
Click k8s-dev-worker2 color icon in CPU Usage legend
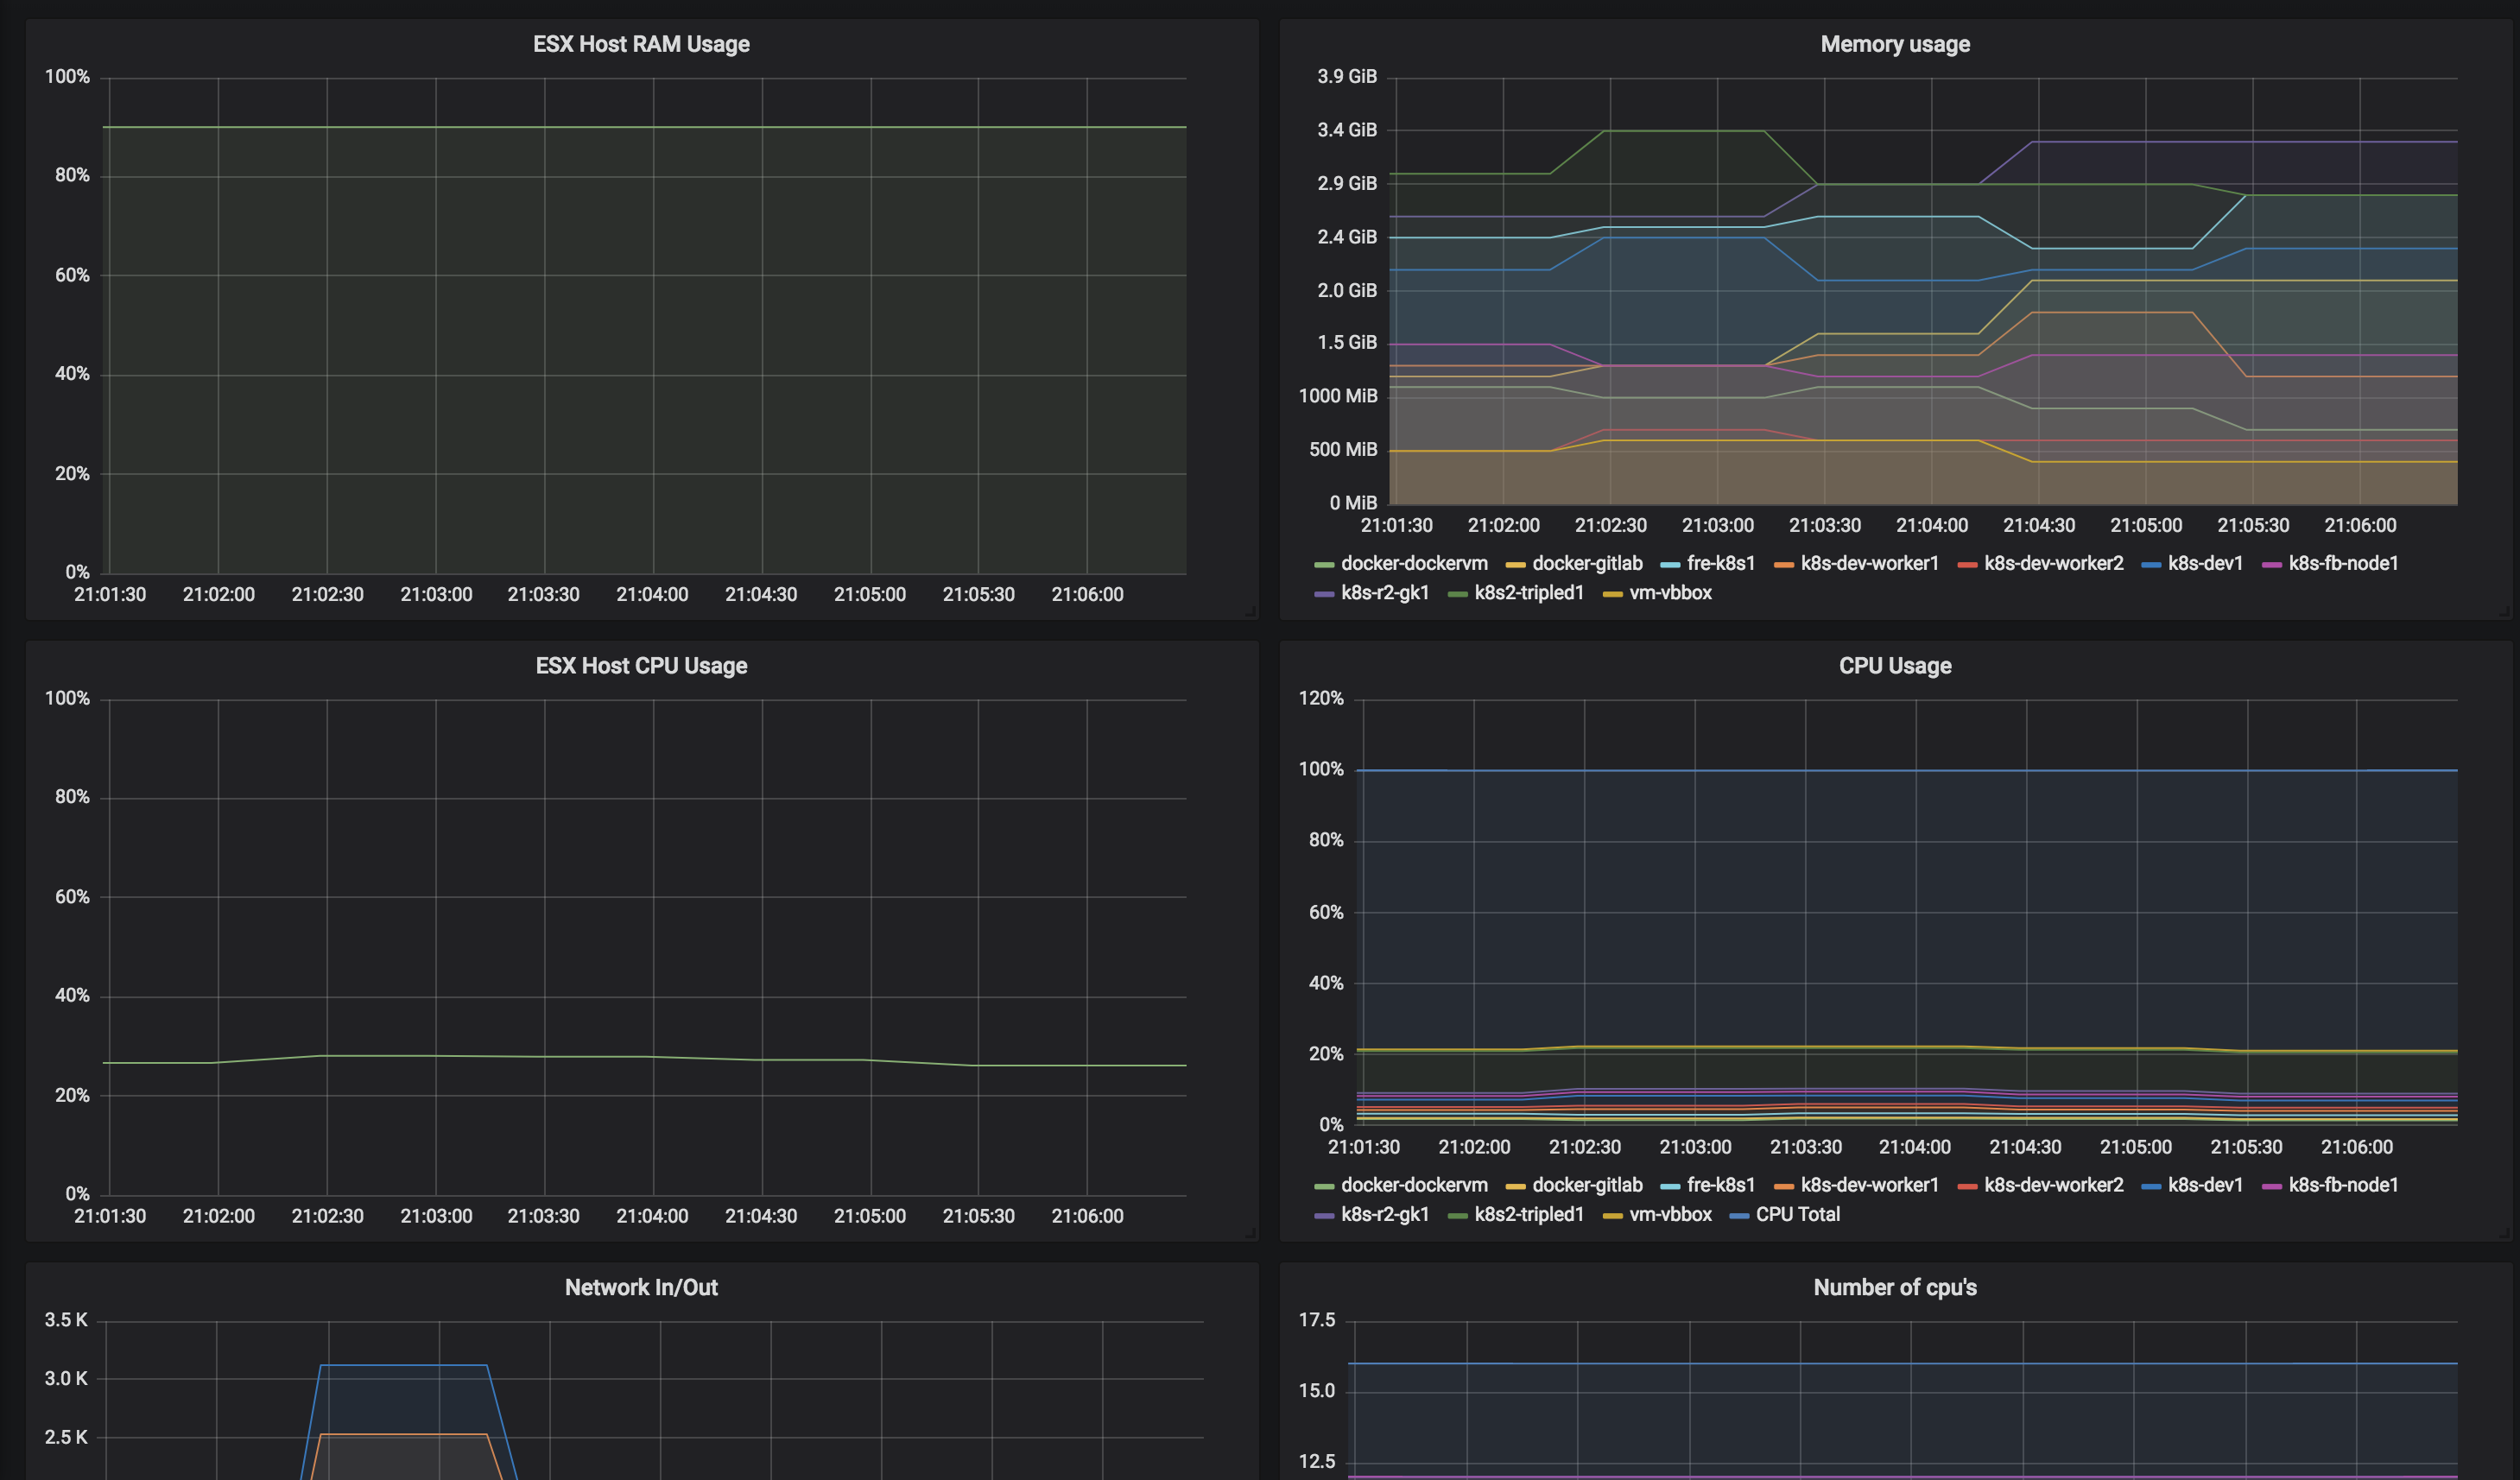1967,1187
